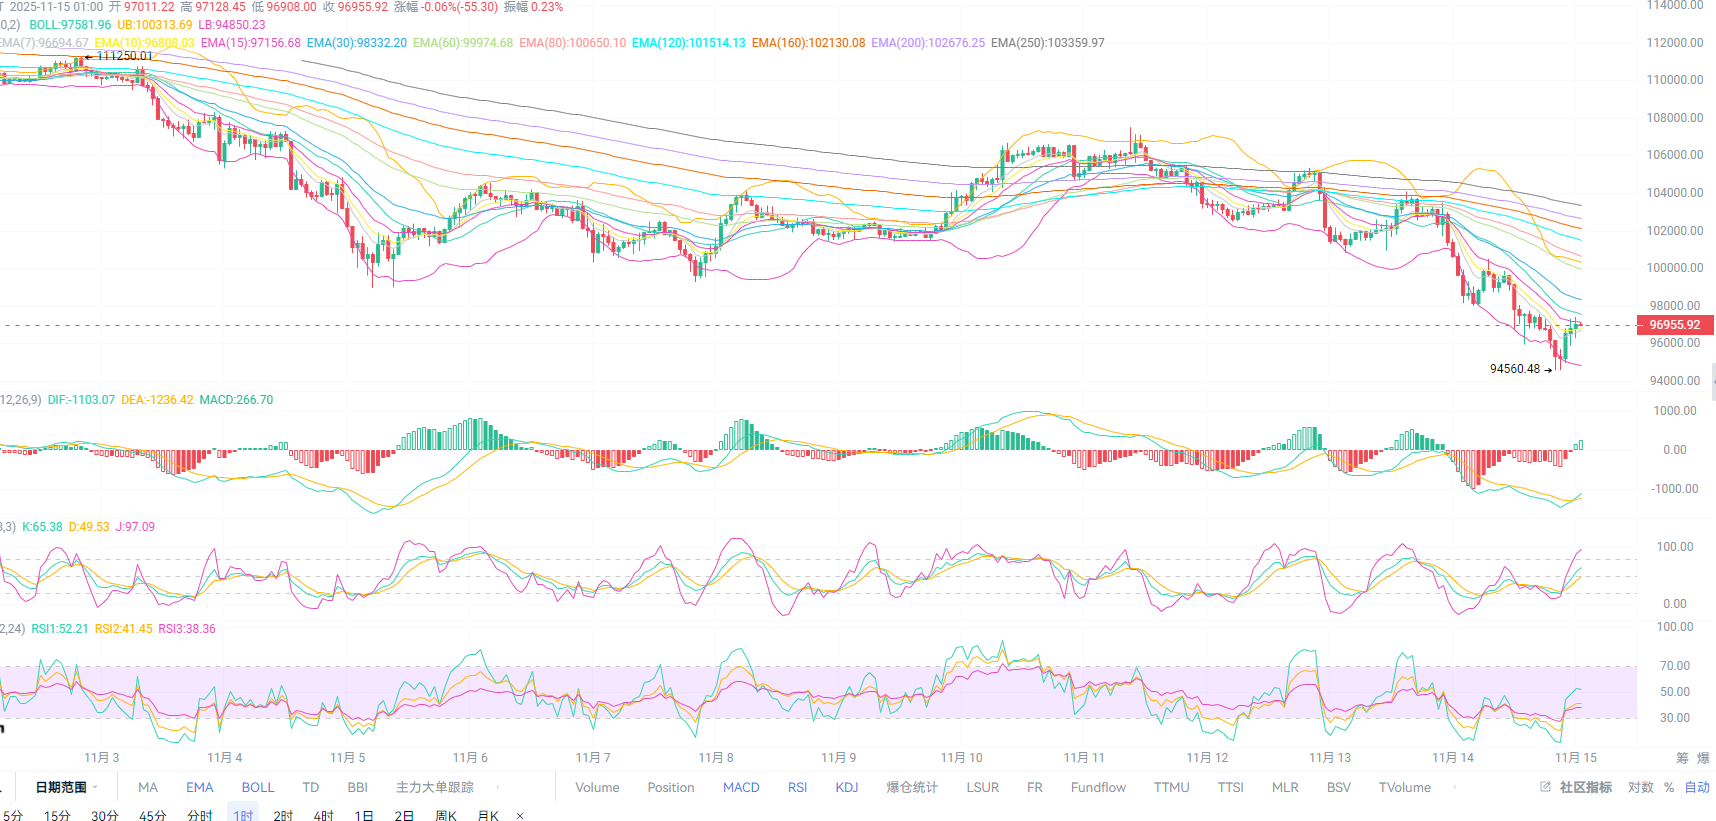Image resolution: width=1716 pixels, height=821 pixels.
Task: Click the 自动 auto-scale button
Action: [x=1697, y=787]
